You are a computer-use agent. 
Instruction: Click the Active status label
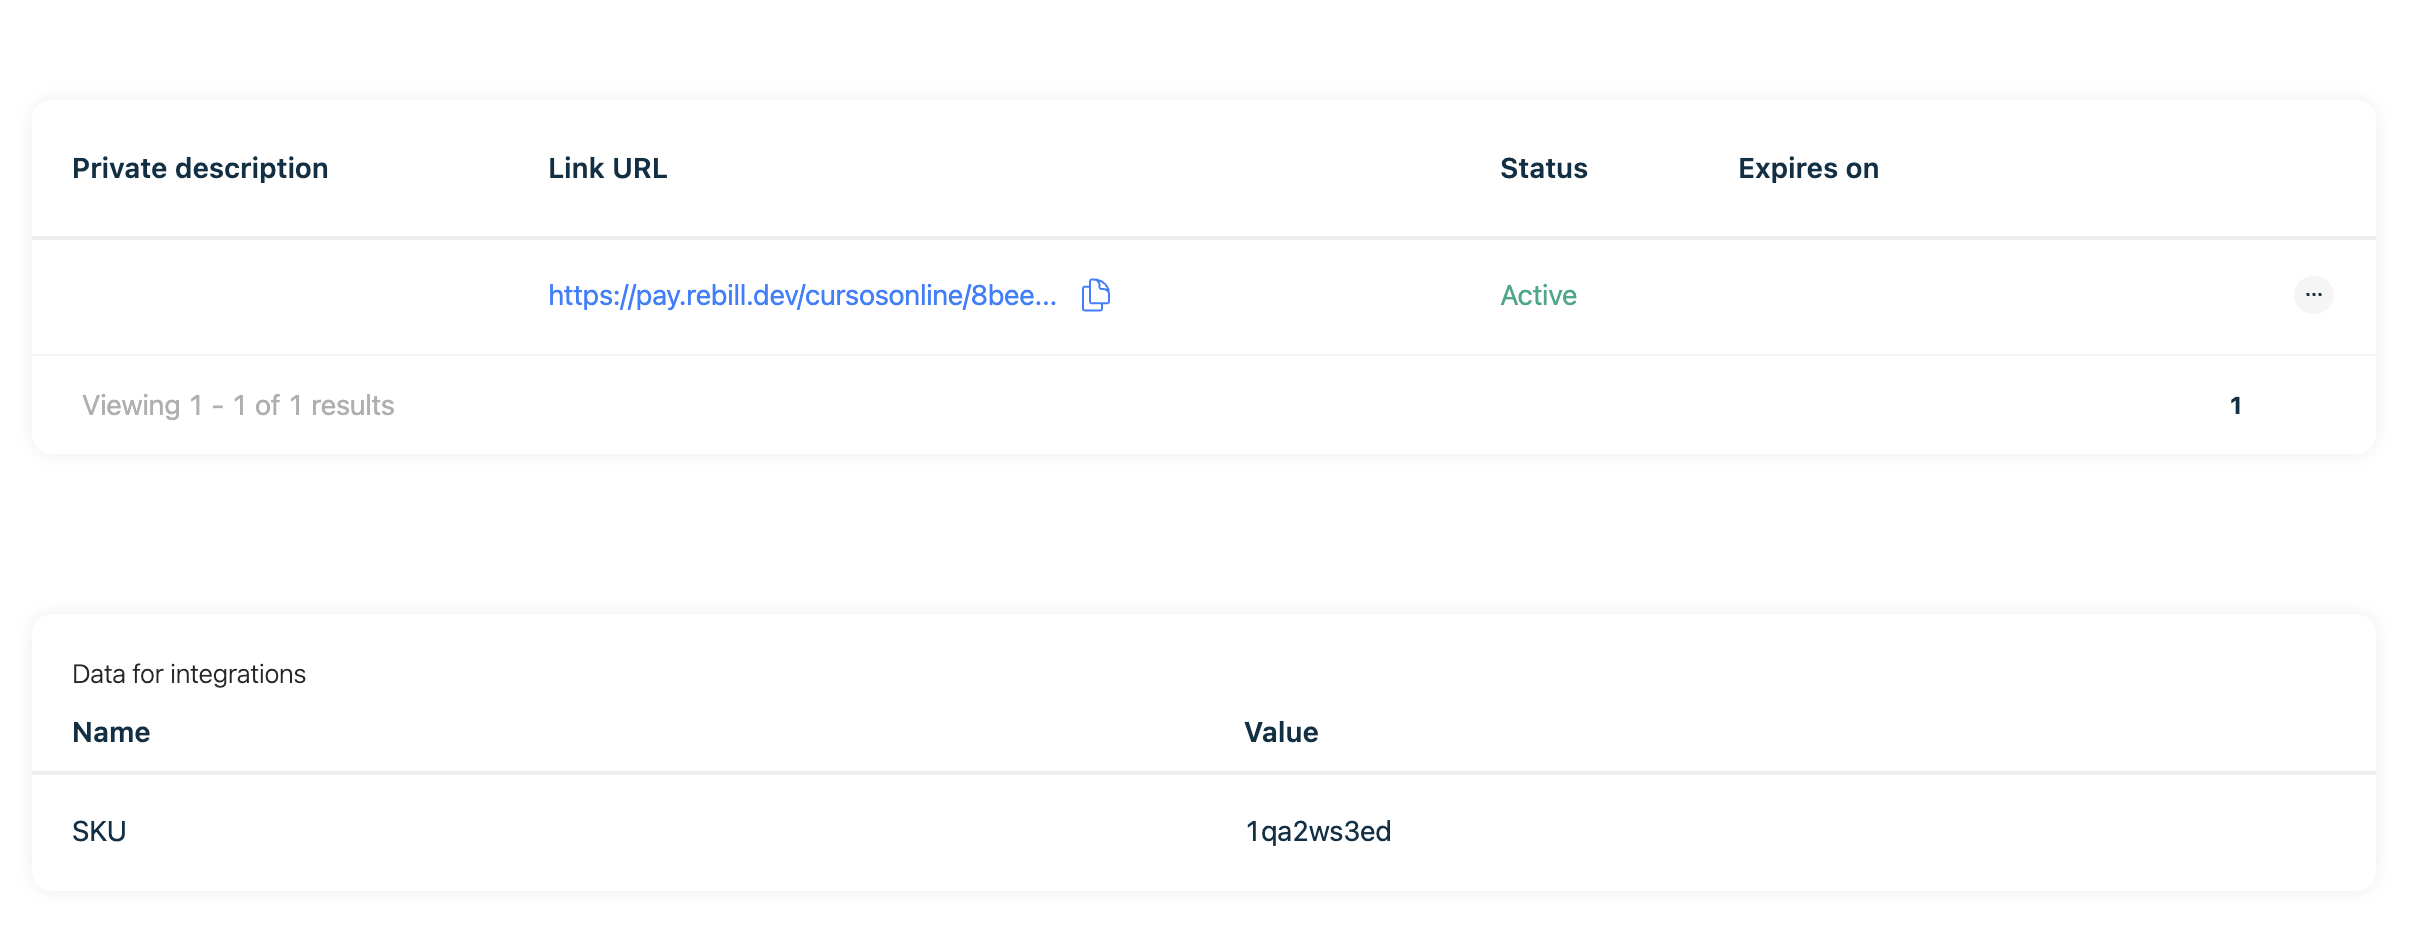1537,295
